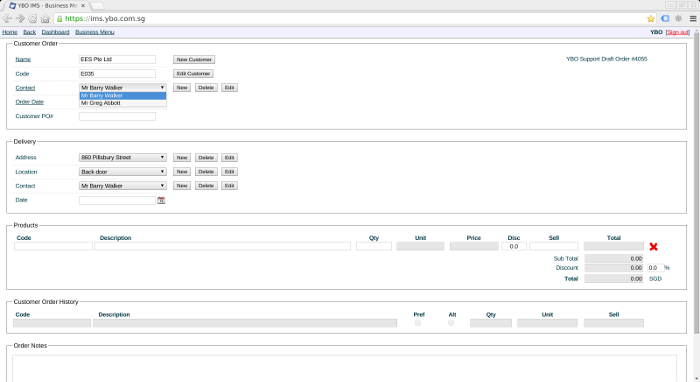The height and width of the screenshot is (382, 700).
Task: Delete the delivery address
Action: (x=206, y=158)
